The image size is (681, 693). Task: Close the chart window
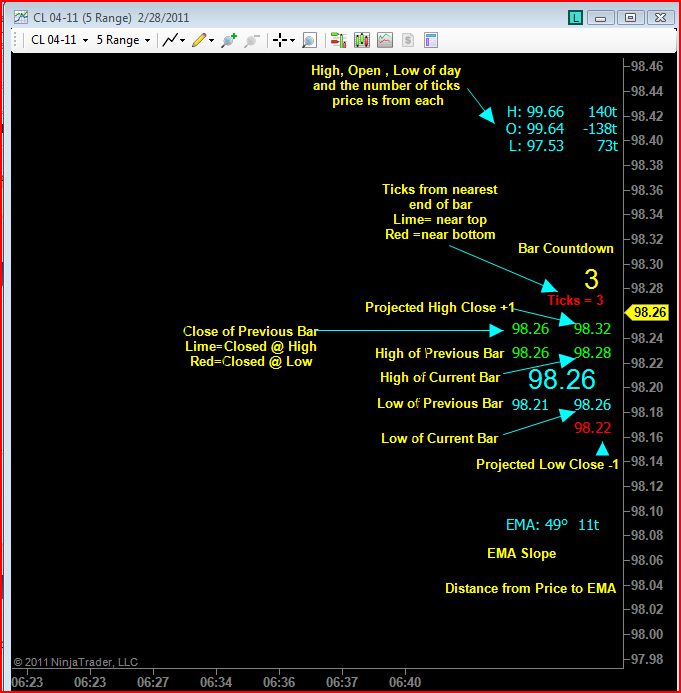[x=660, y=18]
